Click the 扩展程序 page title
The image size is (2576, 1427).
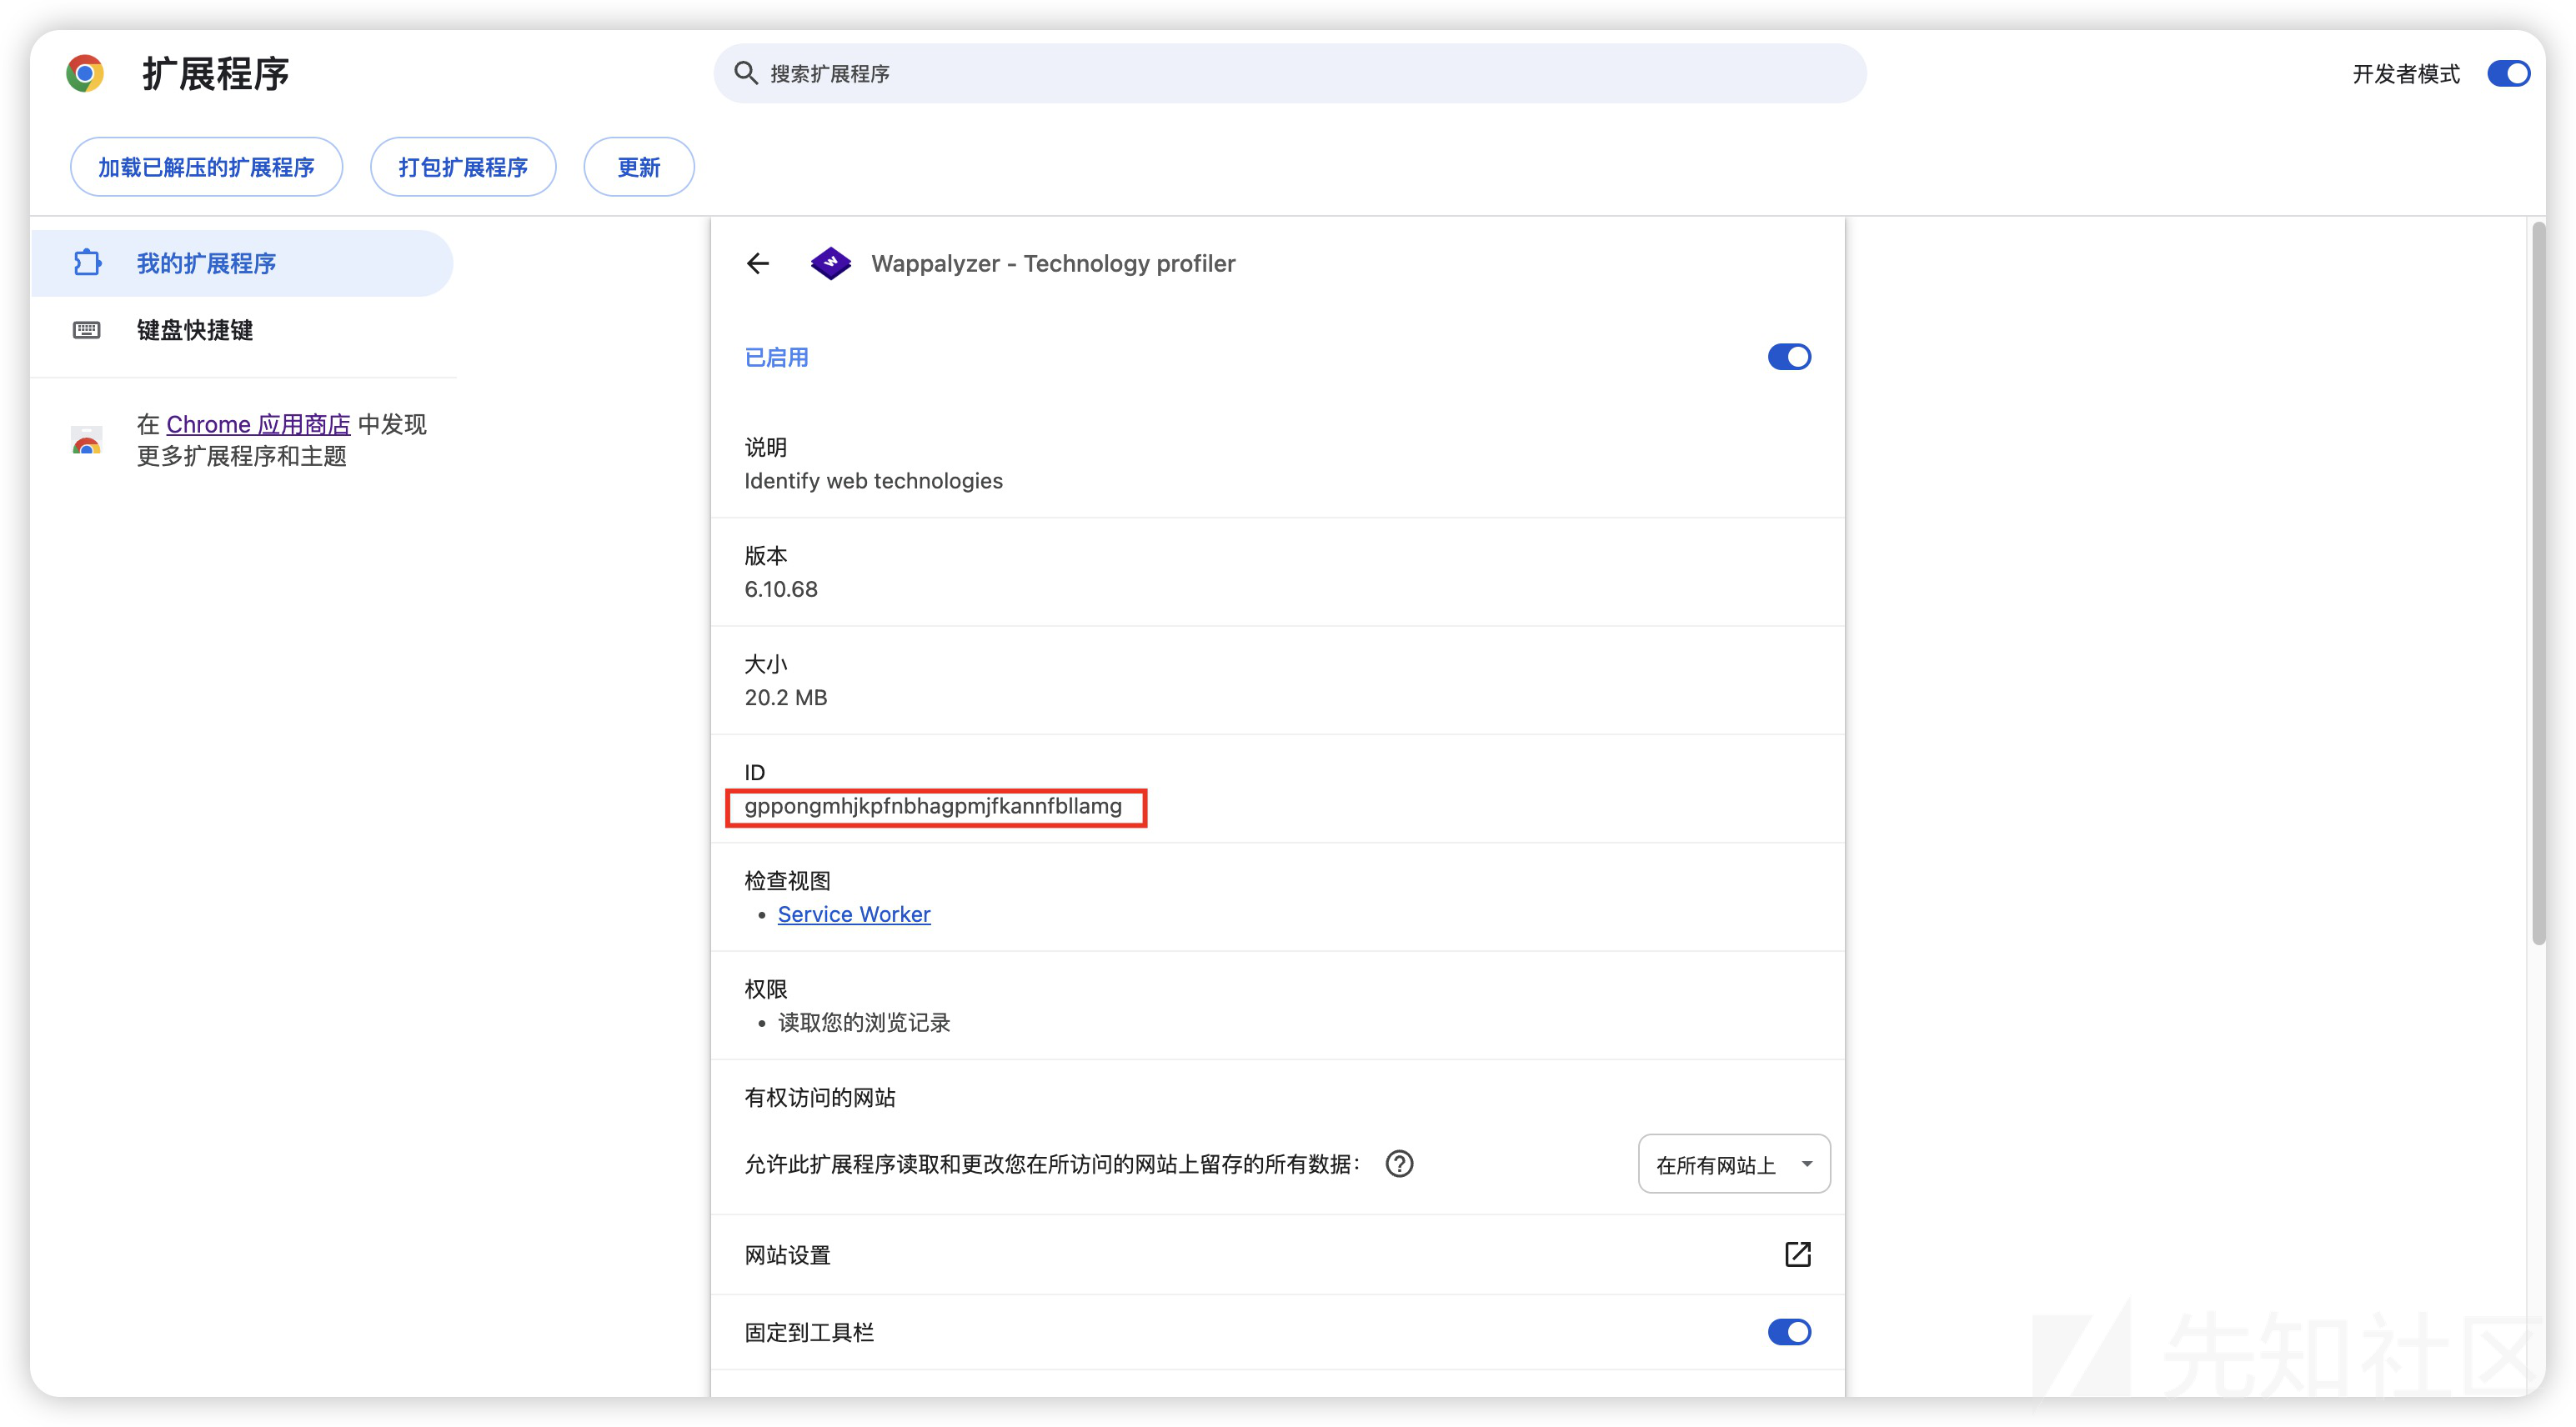coord(216,73)
